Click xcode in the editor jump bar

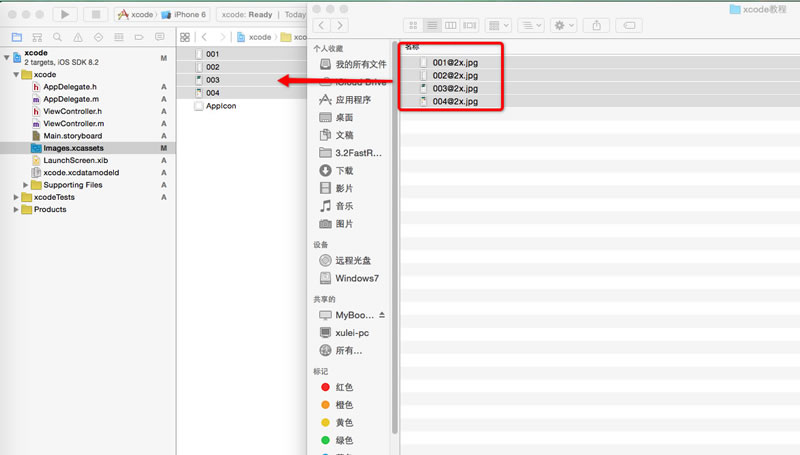[254, 37]
